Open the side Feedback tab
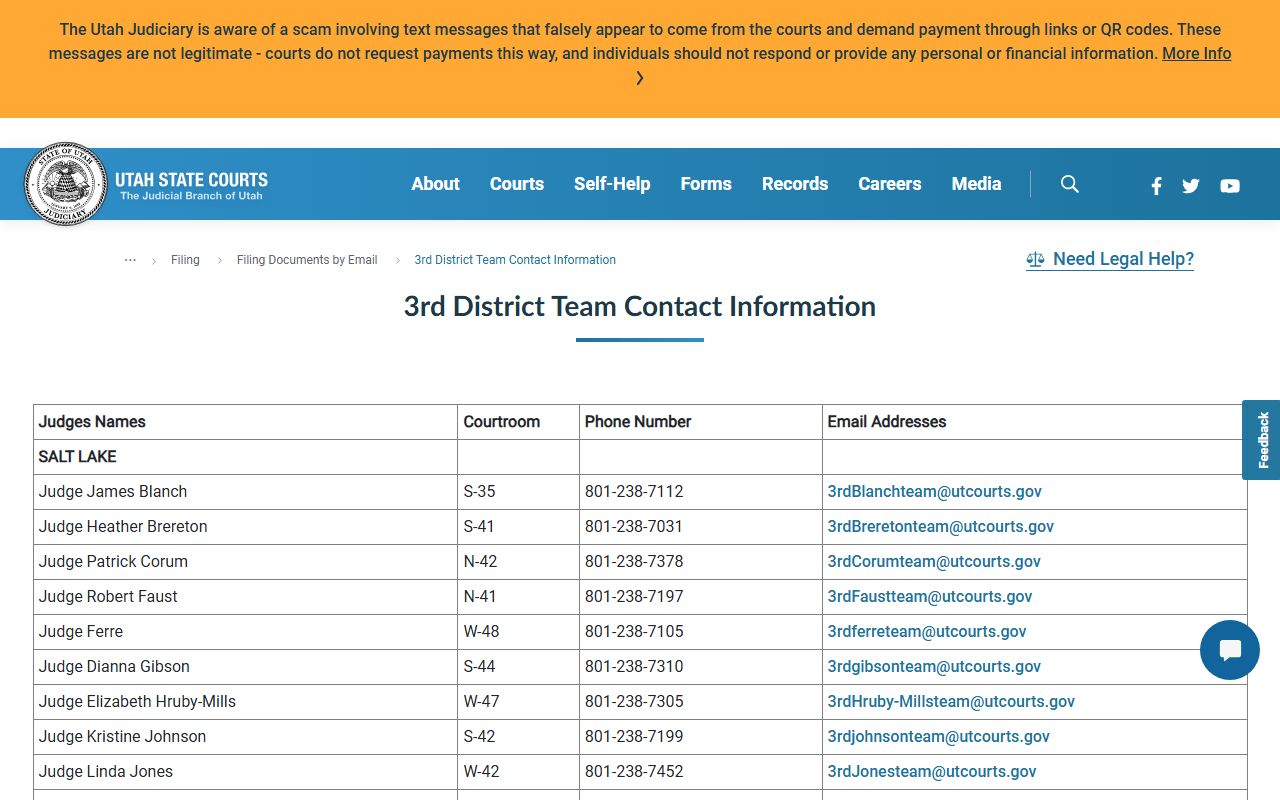 [1262, 440]
